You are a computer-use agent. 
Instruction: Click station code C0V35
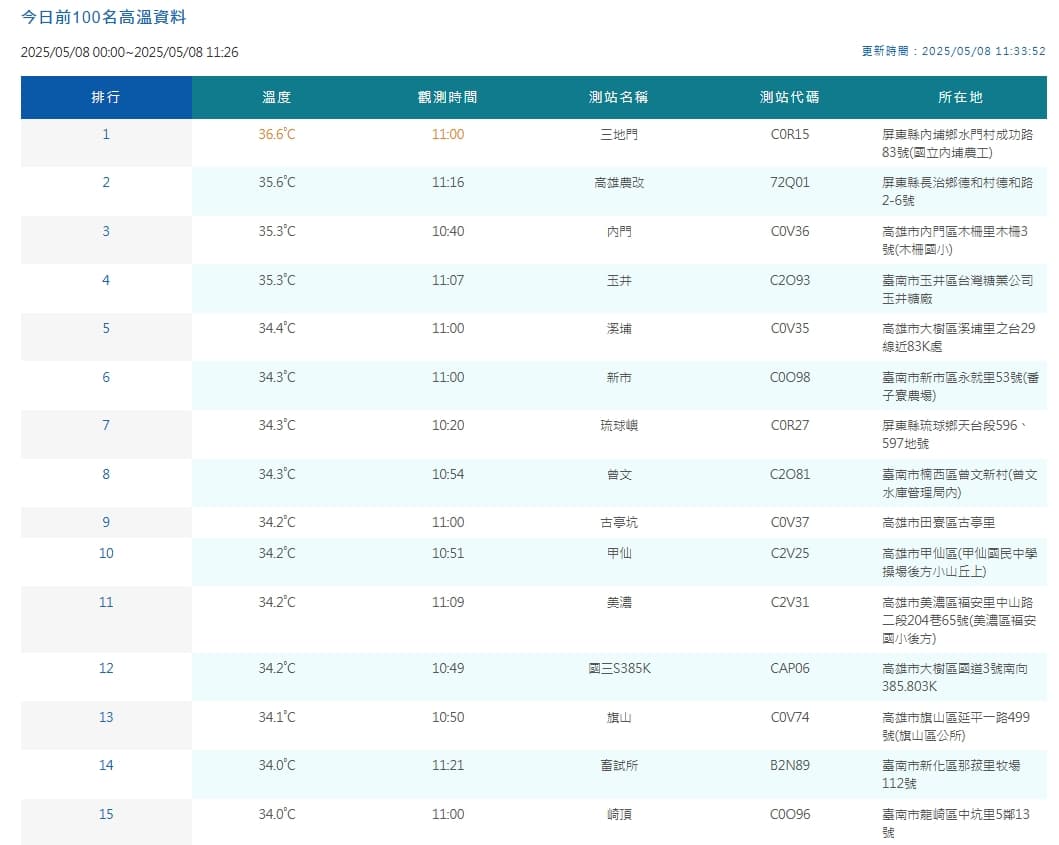tap(790, 328)
